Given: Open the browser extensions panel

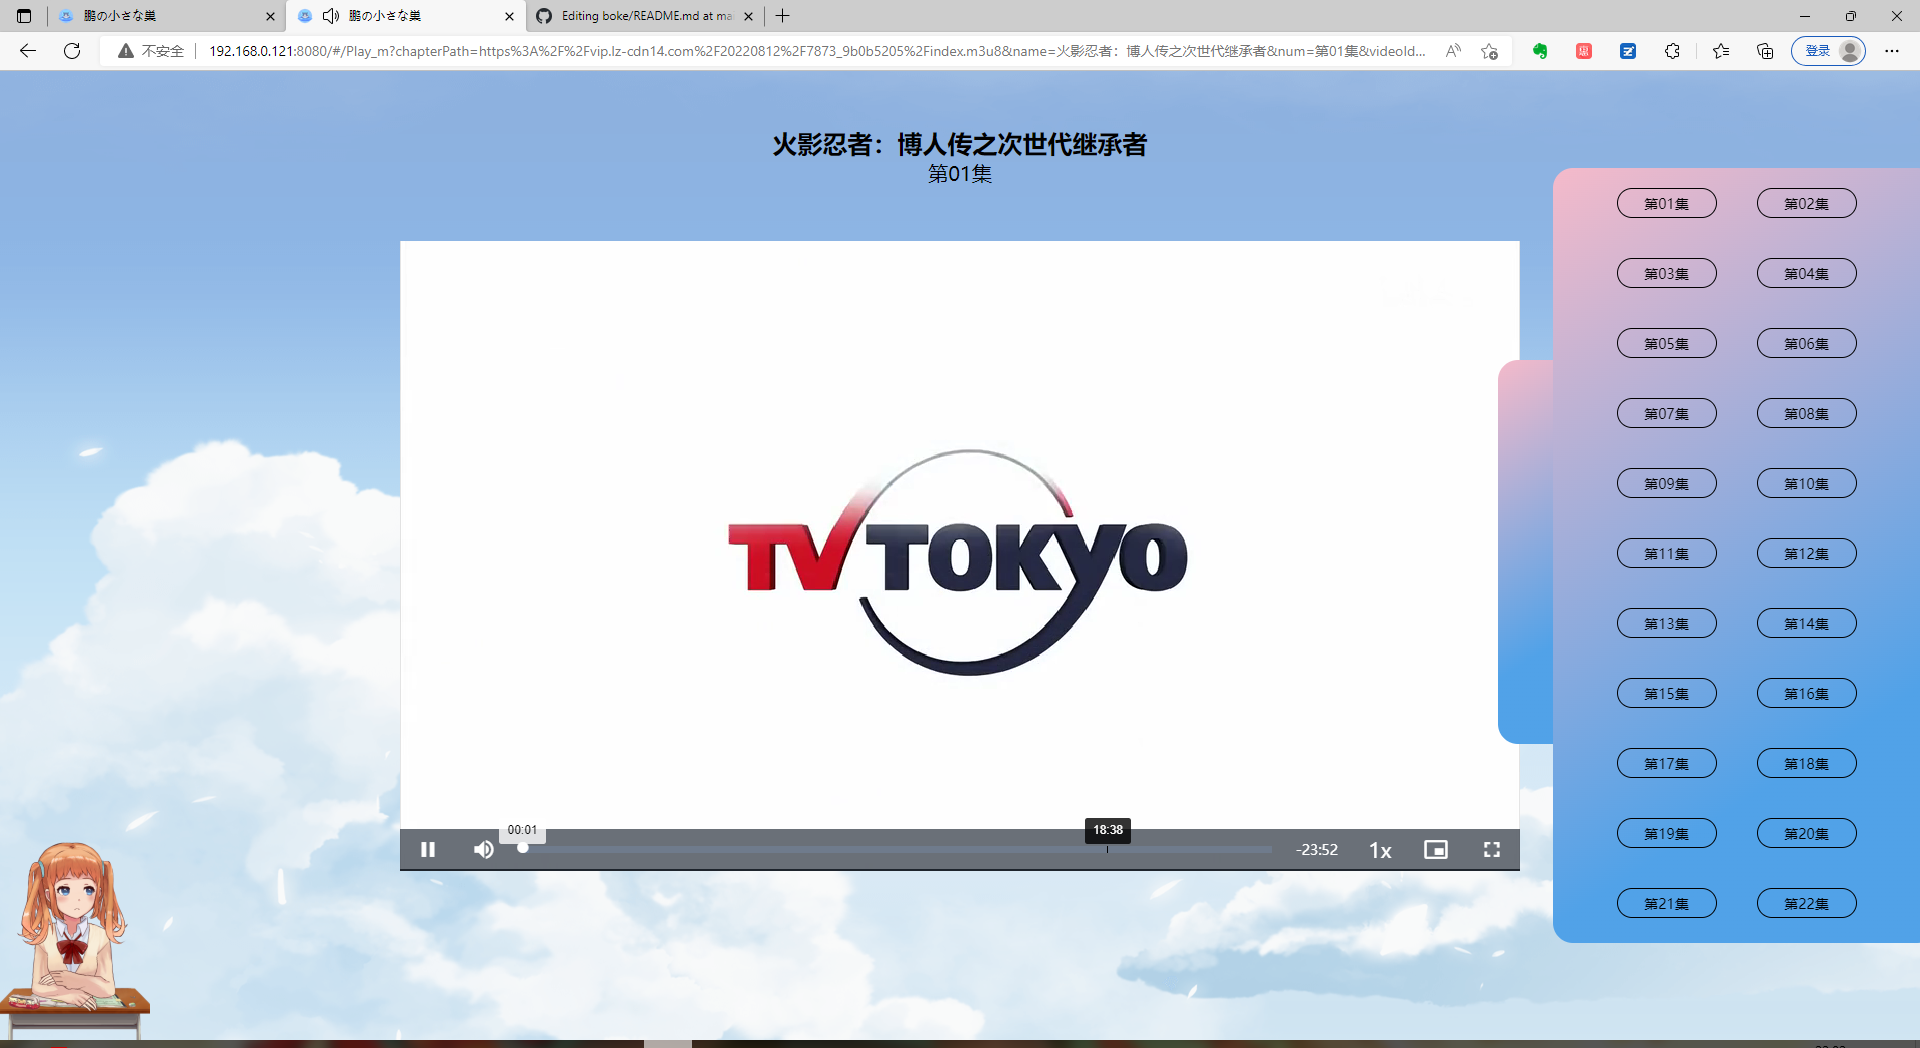Looking at the screenshot, I should pos(1673,51).
